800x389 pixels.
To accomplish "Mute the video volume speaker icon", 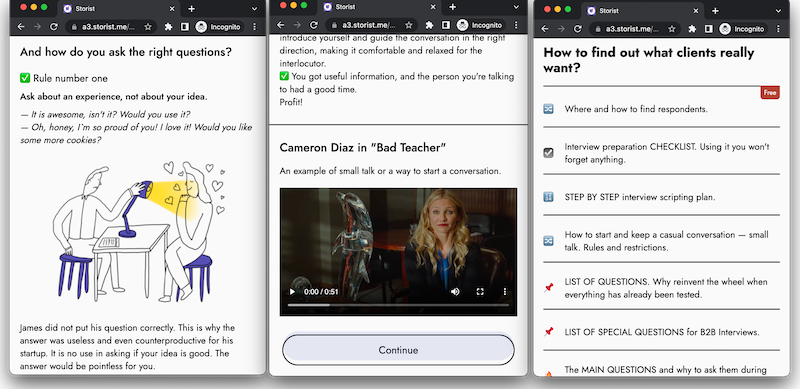I will 455,292.
